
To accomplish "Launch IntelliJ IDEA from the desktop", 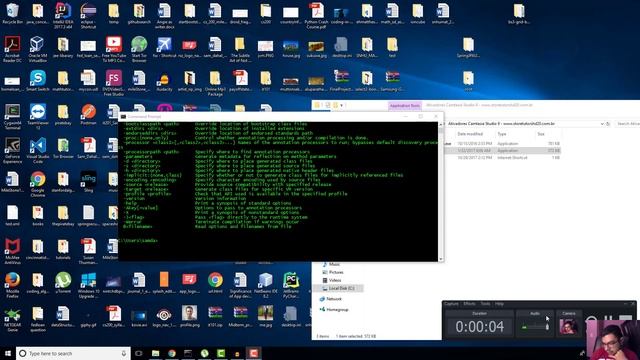I will click(63, 16).
